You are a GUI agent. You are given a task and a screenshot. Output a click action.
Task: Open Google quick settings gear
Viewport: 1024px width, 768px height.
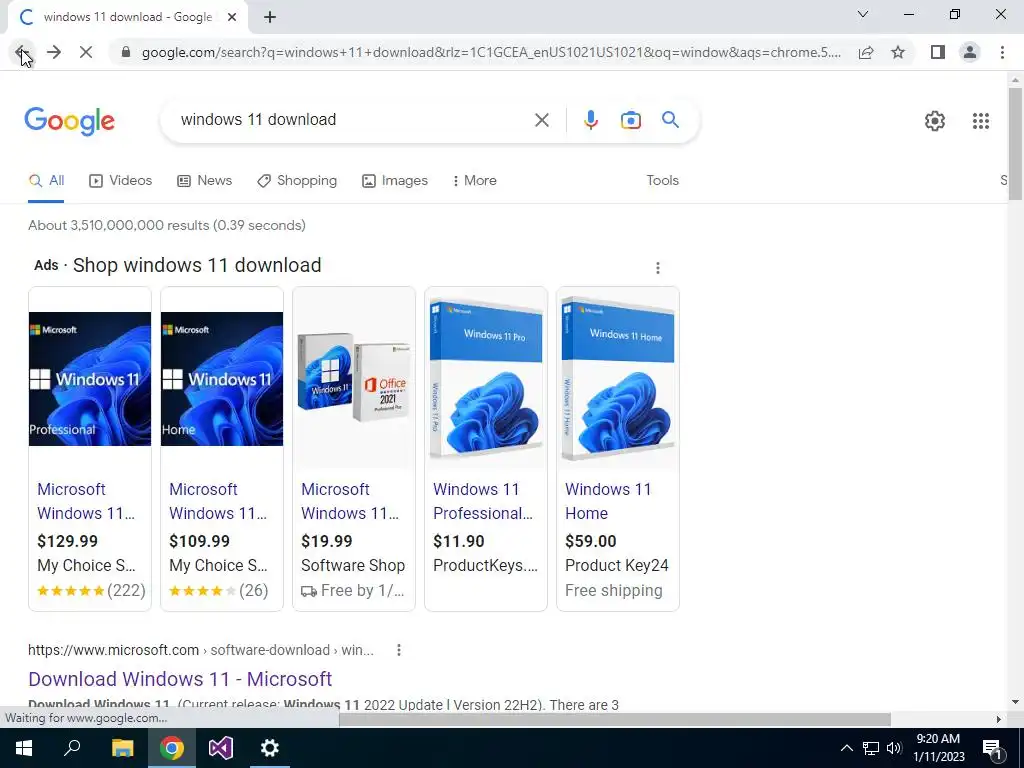(935, 121)
